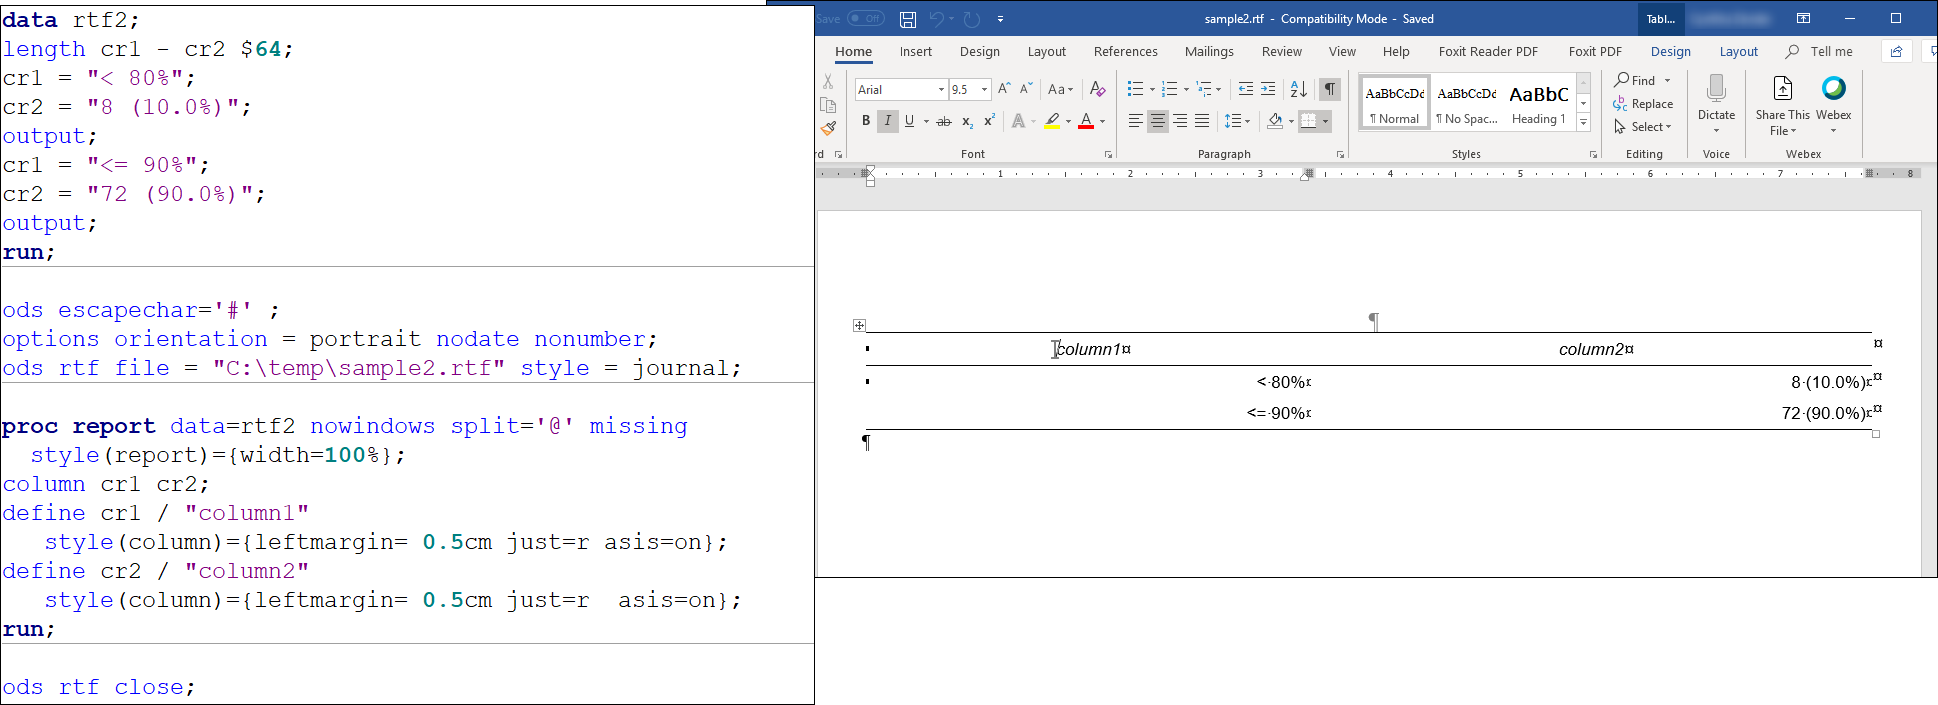
Task: Click the Format Painter brush icon
Action: coord(828,128)
